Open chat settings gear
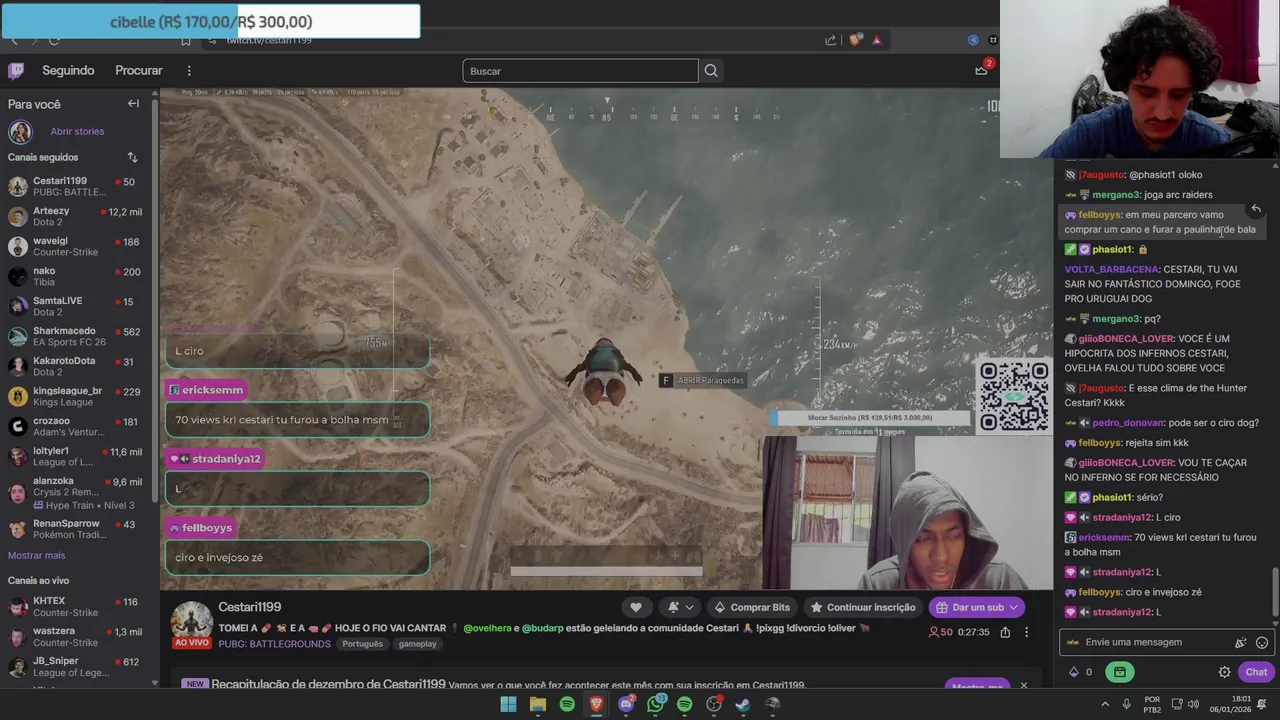1280x720 pixels. [1224, 672]
